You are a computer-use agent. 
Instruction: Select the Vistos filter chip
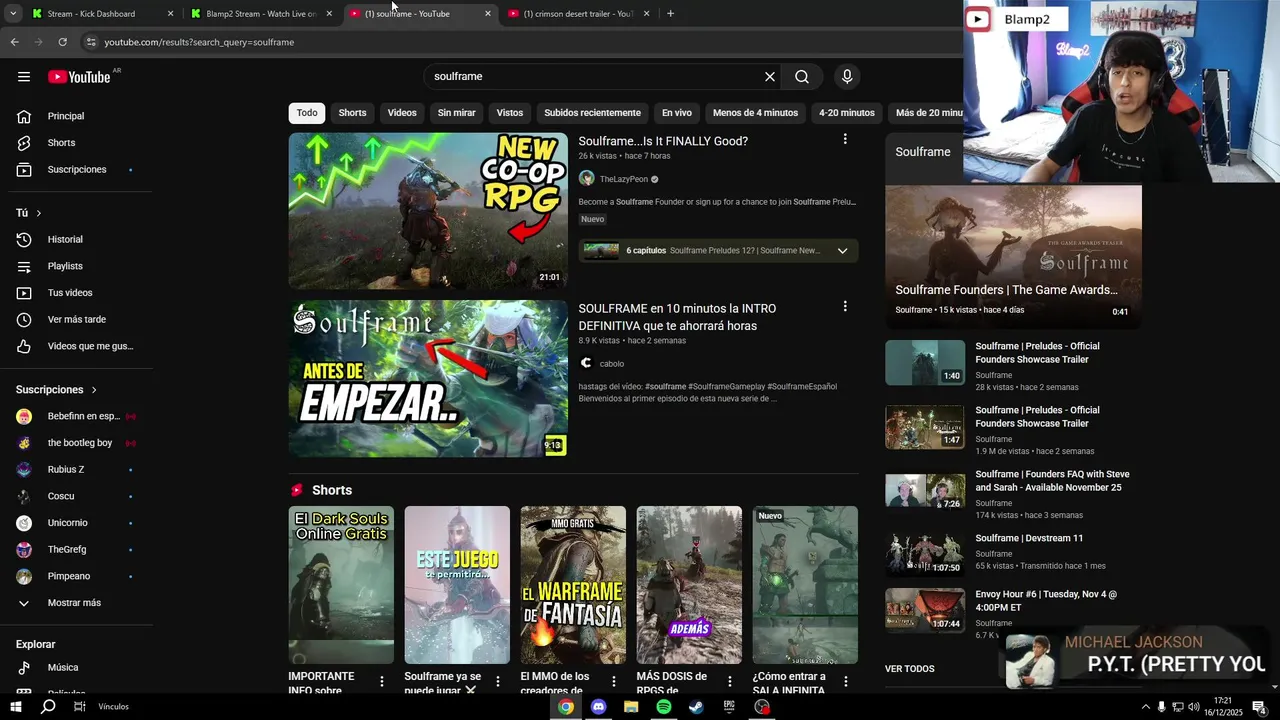pos(510,113)
